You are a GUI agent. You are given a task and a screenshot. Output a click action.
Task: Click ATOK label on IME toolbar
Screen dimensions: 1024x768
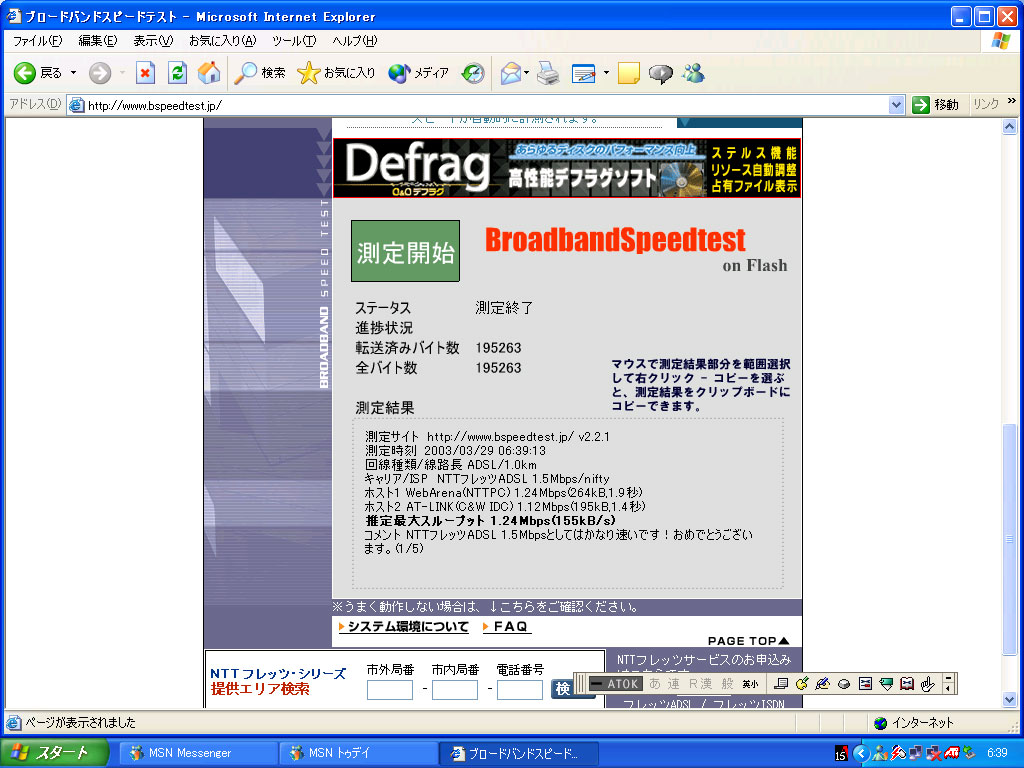615,684
